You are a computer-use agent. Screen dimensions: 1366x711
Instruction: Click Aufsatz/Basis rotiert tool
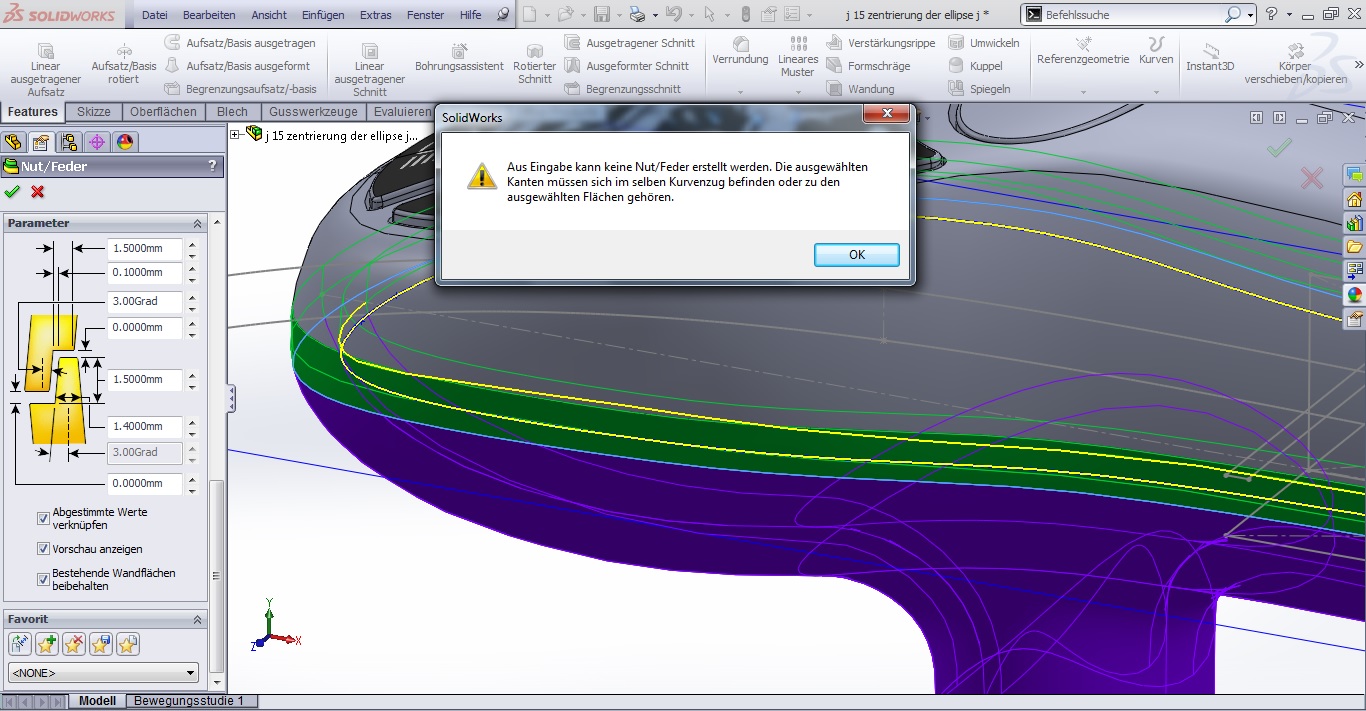coord(124,65)
